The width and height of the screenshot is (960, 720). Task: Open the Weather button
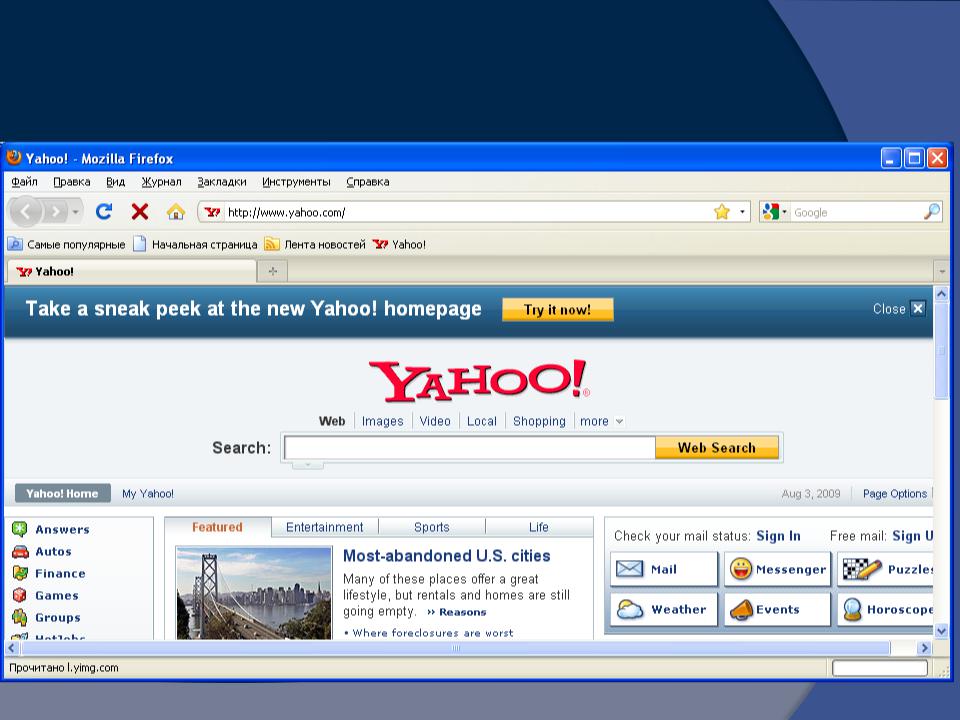(664, 609)
